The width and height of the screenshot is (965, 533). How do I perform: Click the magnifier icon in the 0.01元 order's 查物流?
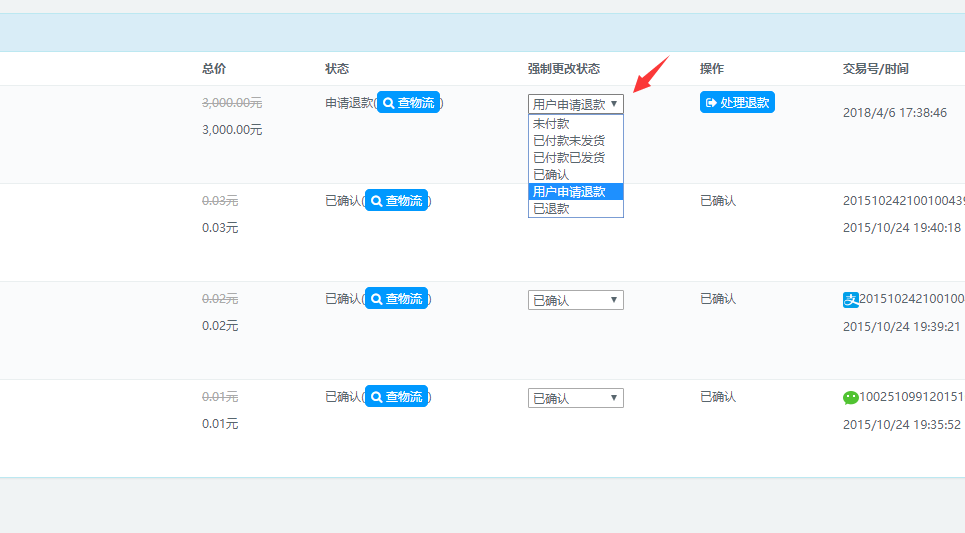pos(376,397)
